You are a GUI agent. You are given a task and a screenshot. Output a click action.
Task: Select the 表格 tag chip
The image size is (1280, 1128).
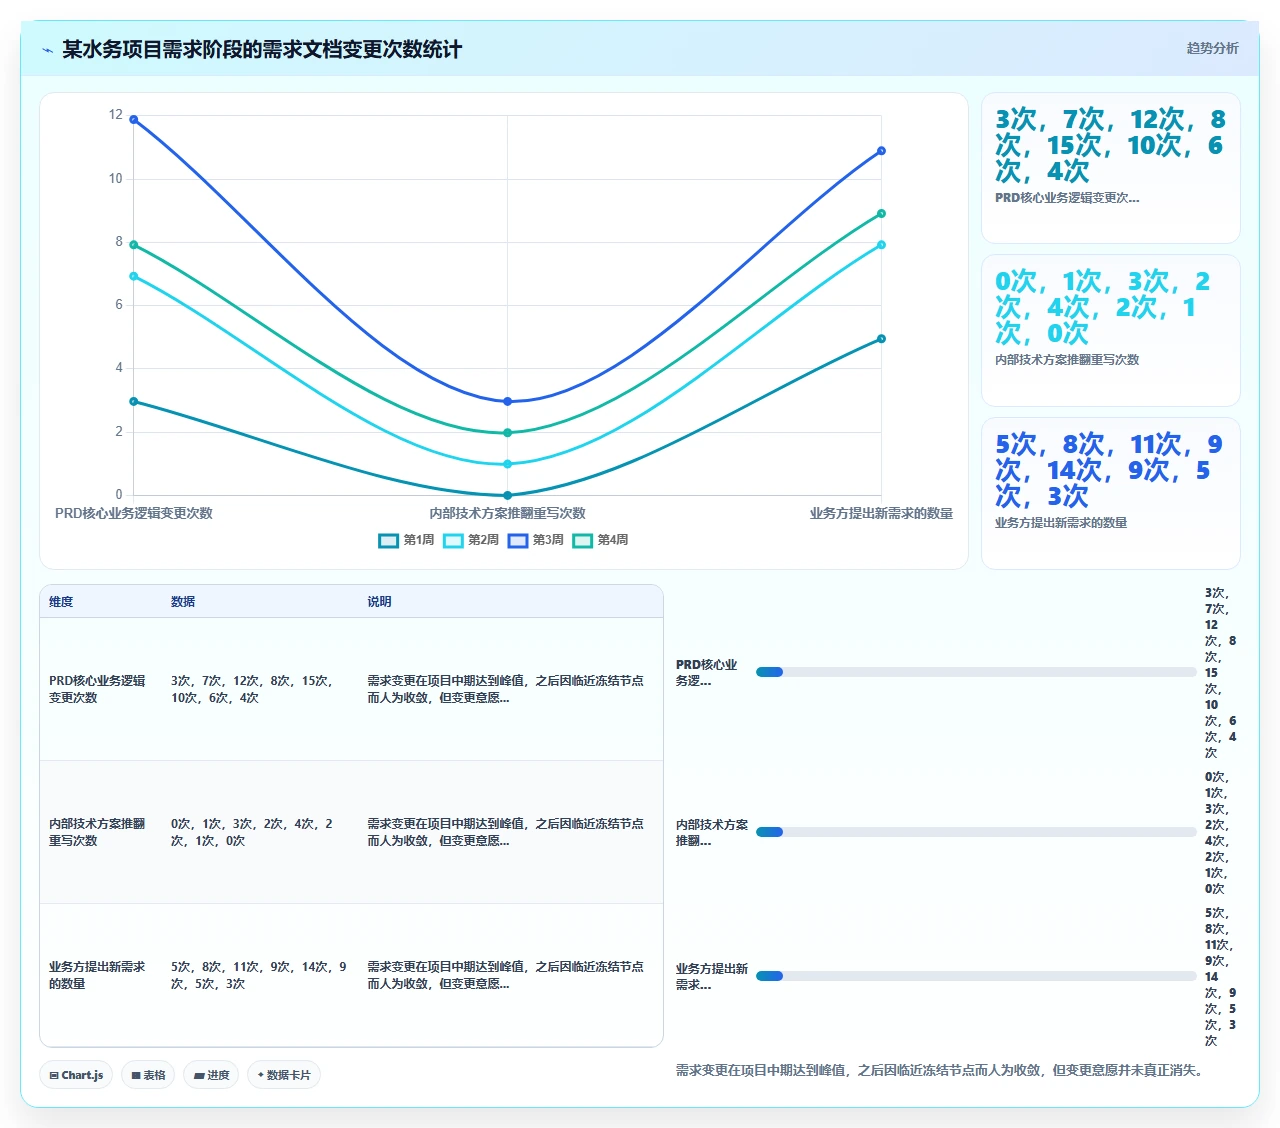coord(148,1075)
